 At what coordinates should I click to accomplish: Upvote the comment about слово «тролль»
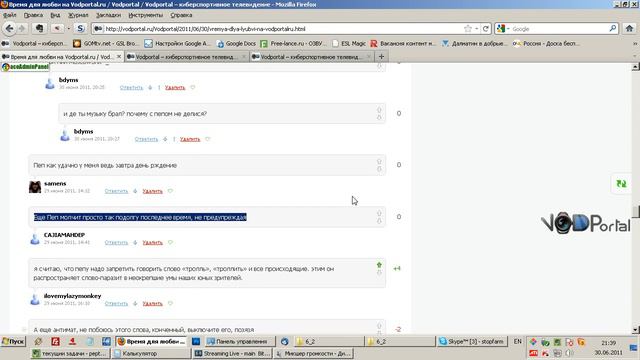[379, 265]
